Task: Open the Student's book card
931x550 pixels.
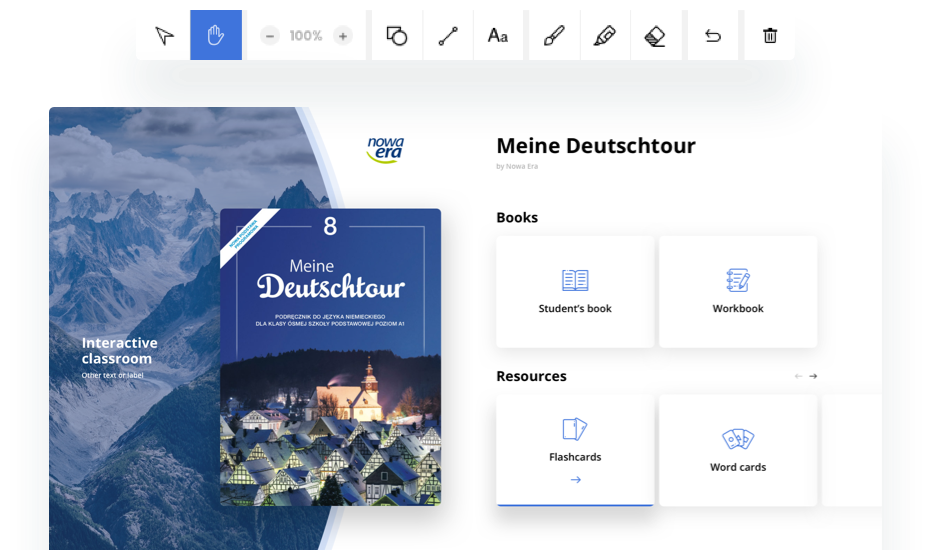Action: (x=575, y=292)
